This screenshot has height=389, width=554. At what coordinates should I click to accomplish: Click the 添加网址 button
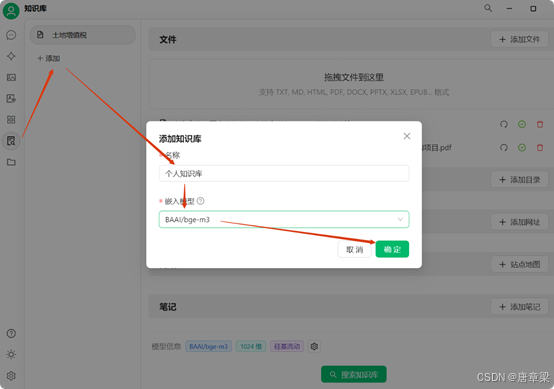pos(519,222)
